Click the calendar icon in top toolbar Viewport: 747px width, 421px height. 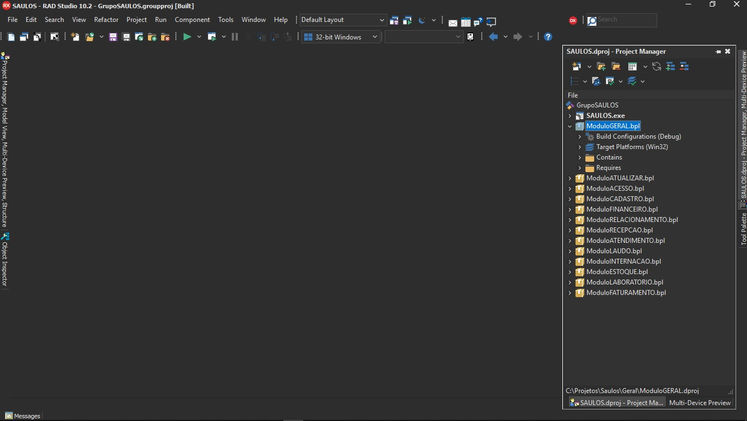pos(465,22)
